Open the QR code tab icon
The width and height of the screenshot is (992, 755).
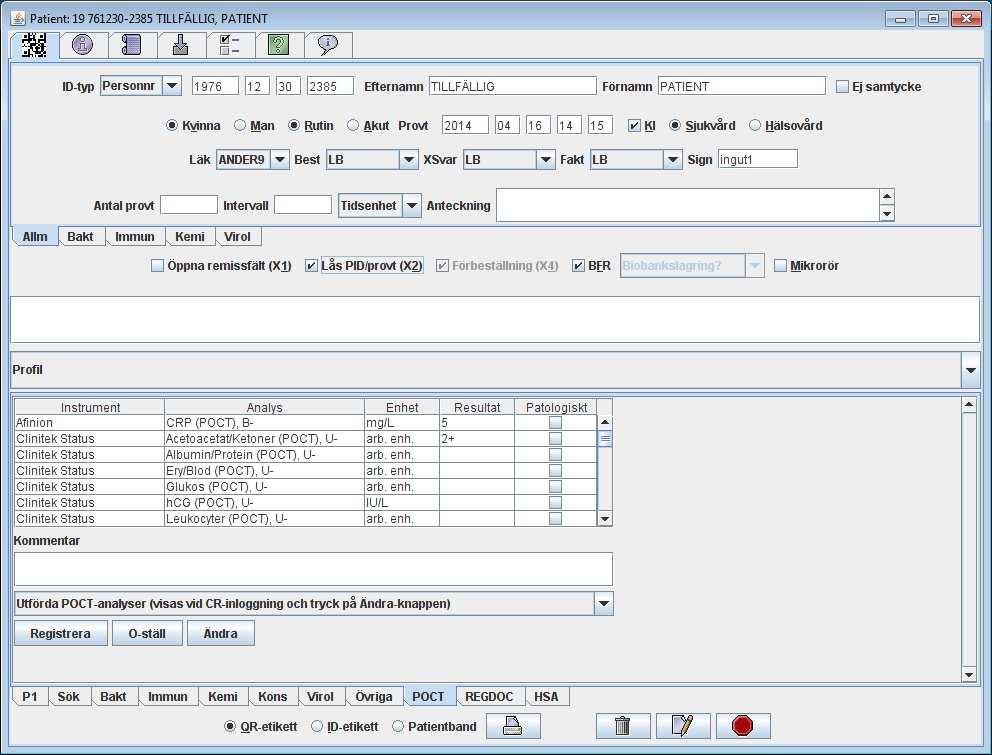tap(35, 45)
